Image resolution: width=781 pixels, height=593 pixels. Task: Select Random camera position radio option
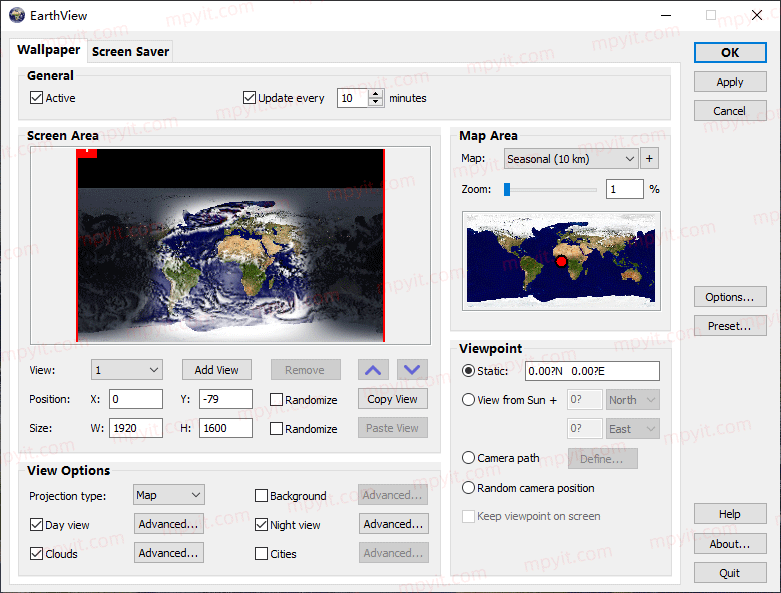tap(468, 488)
